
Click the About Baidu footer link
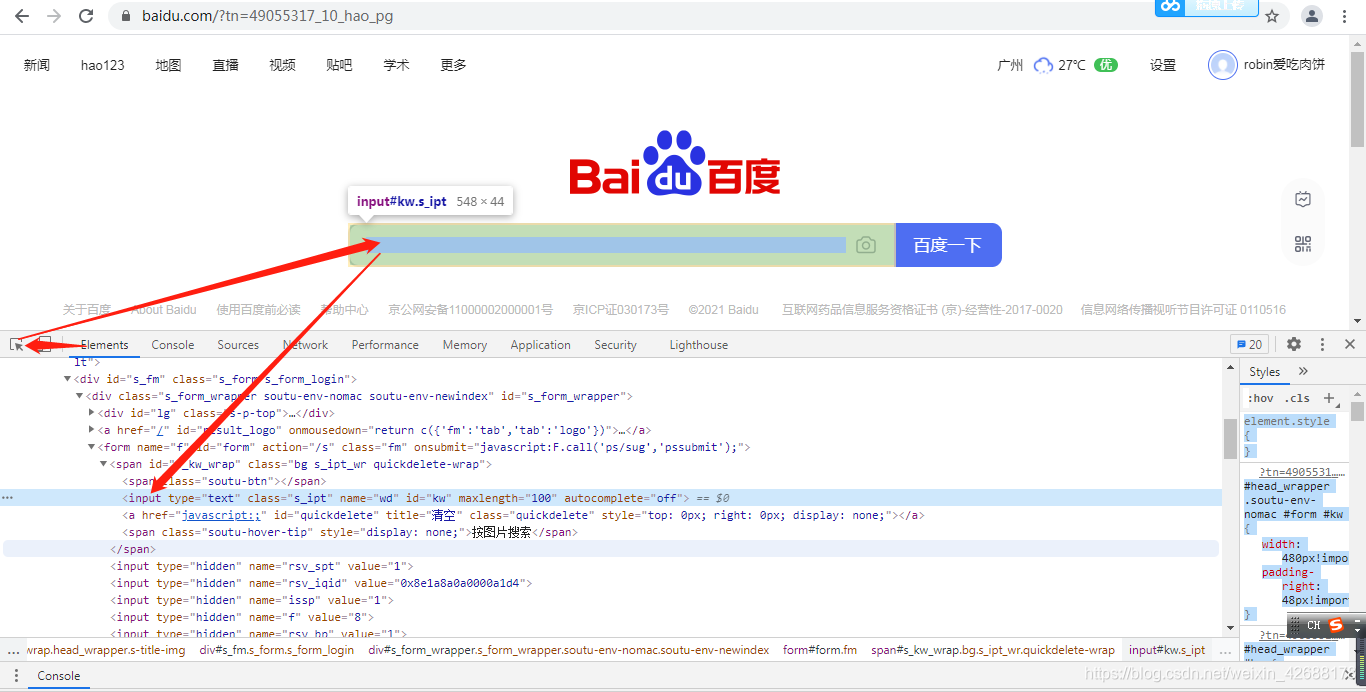163,310
